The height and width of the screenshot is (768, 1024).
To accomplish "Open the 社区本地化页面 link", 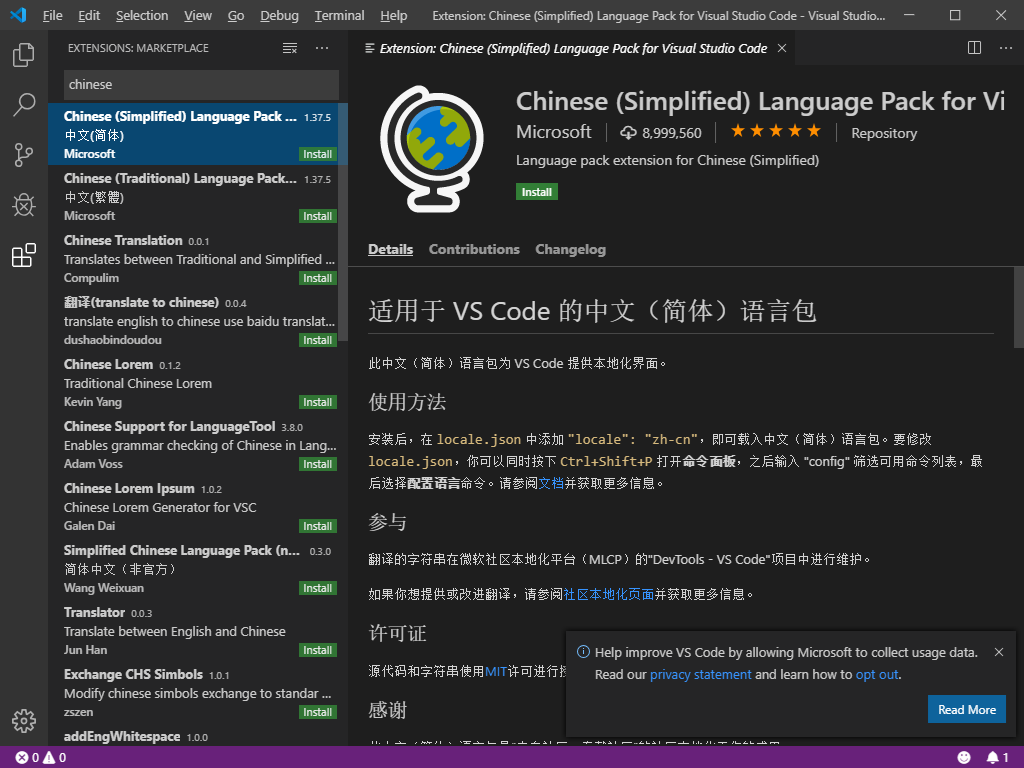I will [608, 594].
